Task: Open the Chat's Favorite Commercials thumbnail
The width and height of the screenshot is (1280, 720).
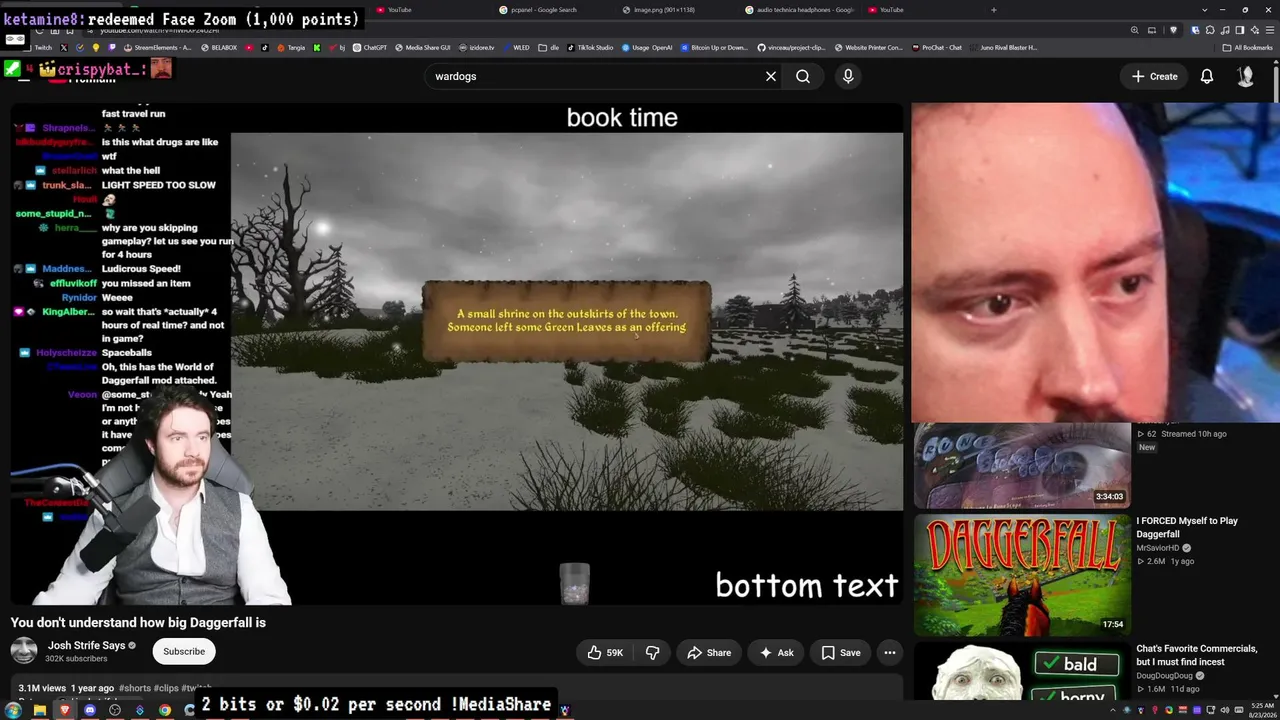Action: click(1022, 671)
